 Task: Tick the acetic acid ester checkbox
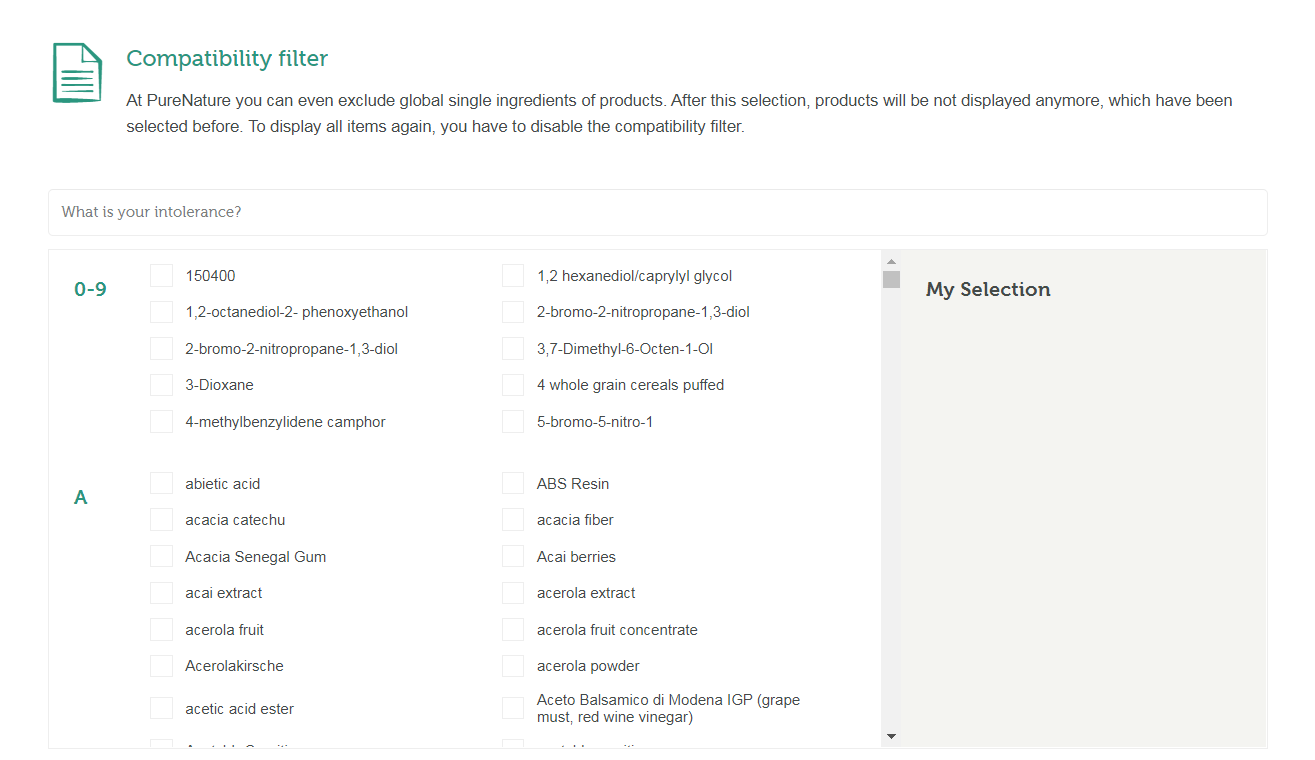pos(161,709)
